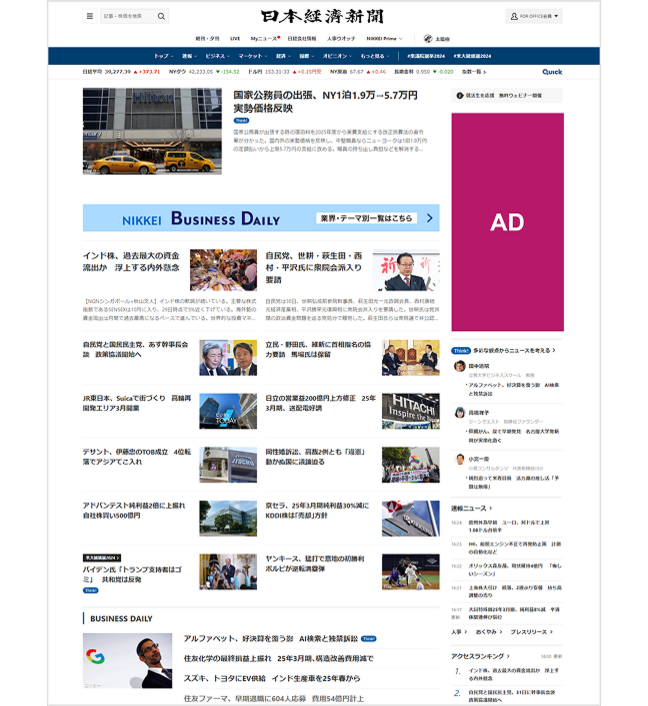Screen dimensions: 648x706
Task: Click the third commentator avatar in sidebar
Action: click(x=459, y=459)
